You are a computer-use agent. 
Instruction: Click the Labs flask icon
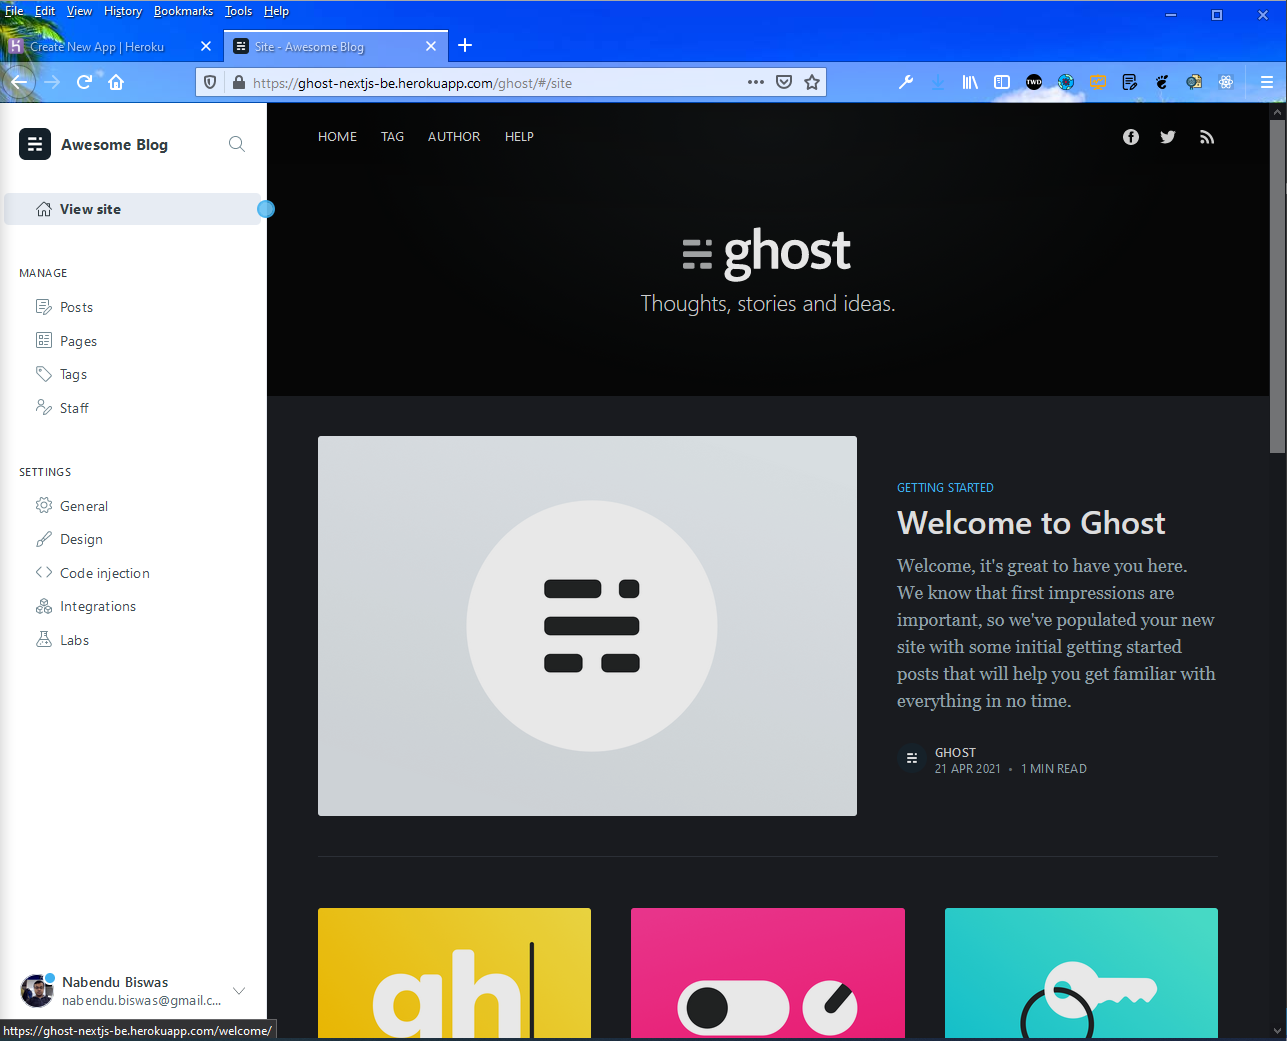coord(44,639)
